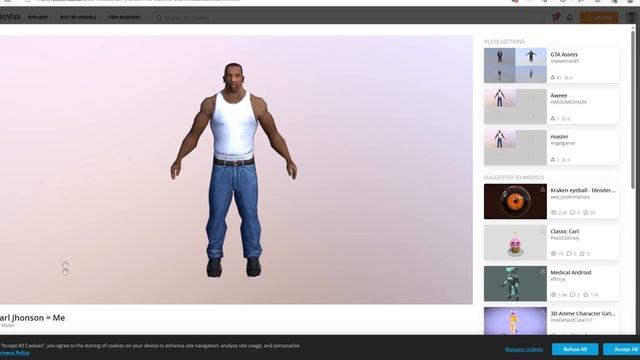Open the Classic Carl cupcake thumbnail
This screenshot has width=640, height=360.
(x=515, y=242)
